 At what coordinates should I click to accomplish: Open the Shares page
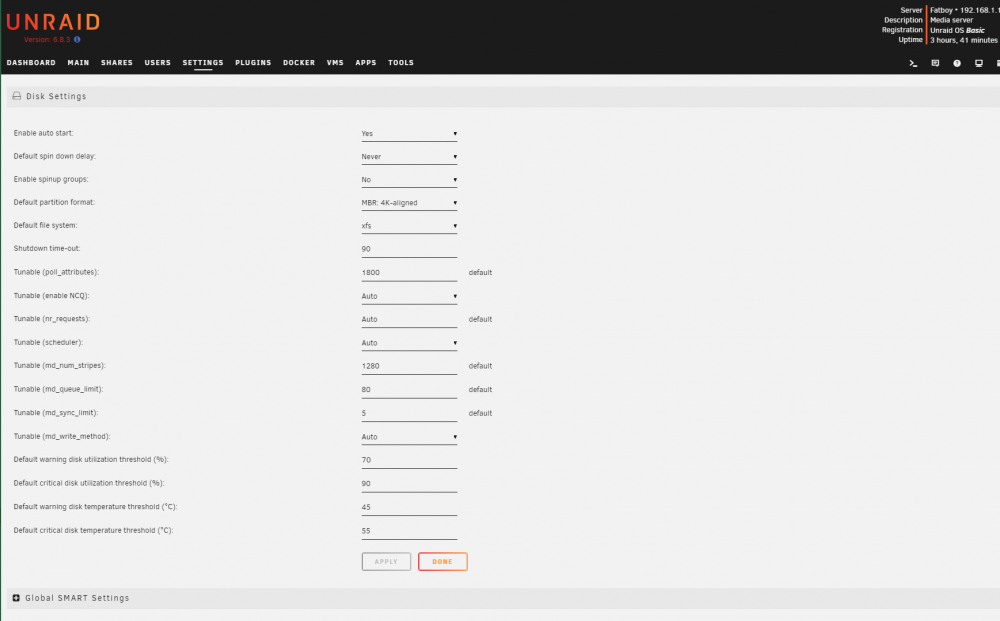coord(117,62)
